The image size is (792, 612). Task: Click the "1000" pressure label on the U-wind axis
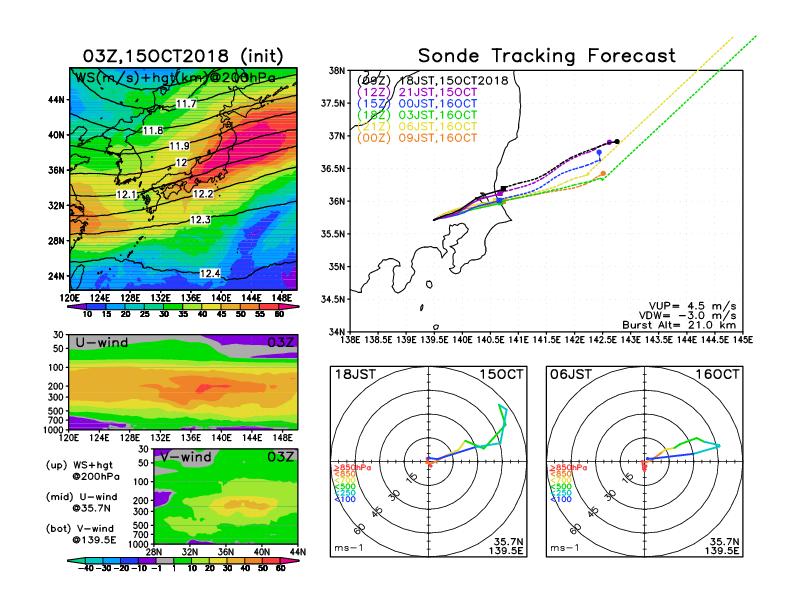(54, 430)
